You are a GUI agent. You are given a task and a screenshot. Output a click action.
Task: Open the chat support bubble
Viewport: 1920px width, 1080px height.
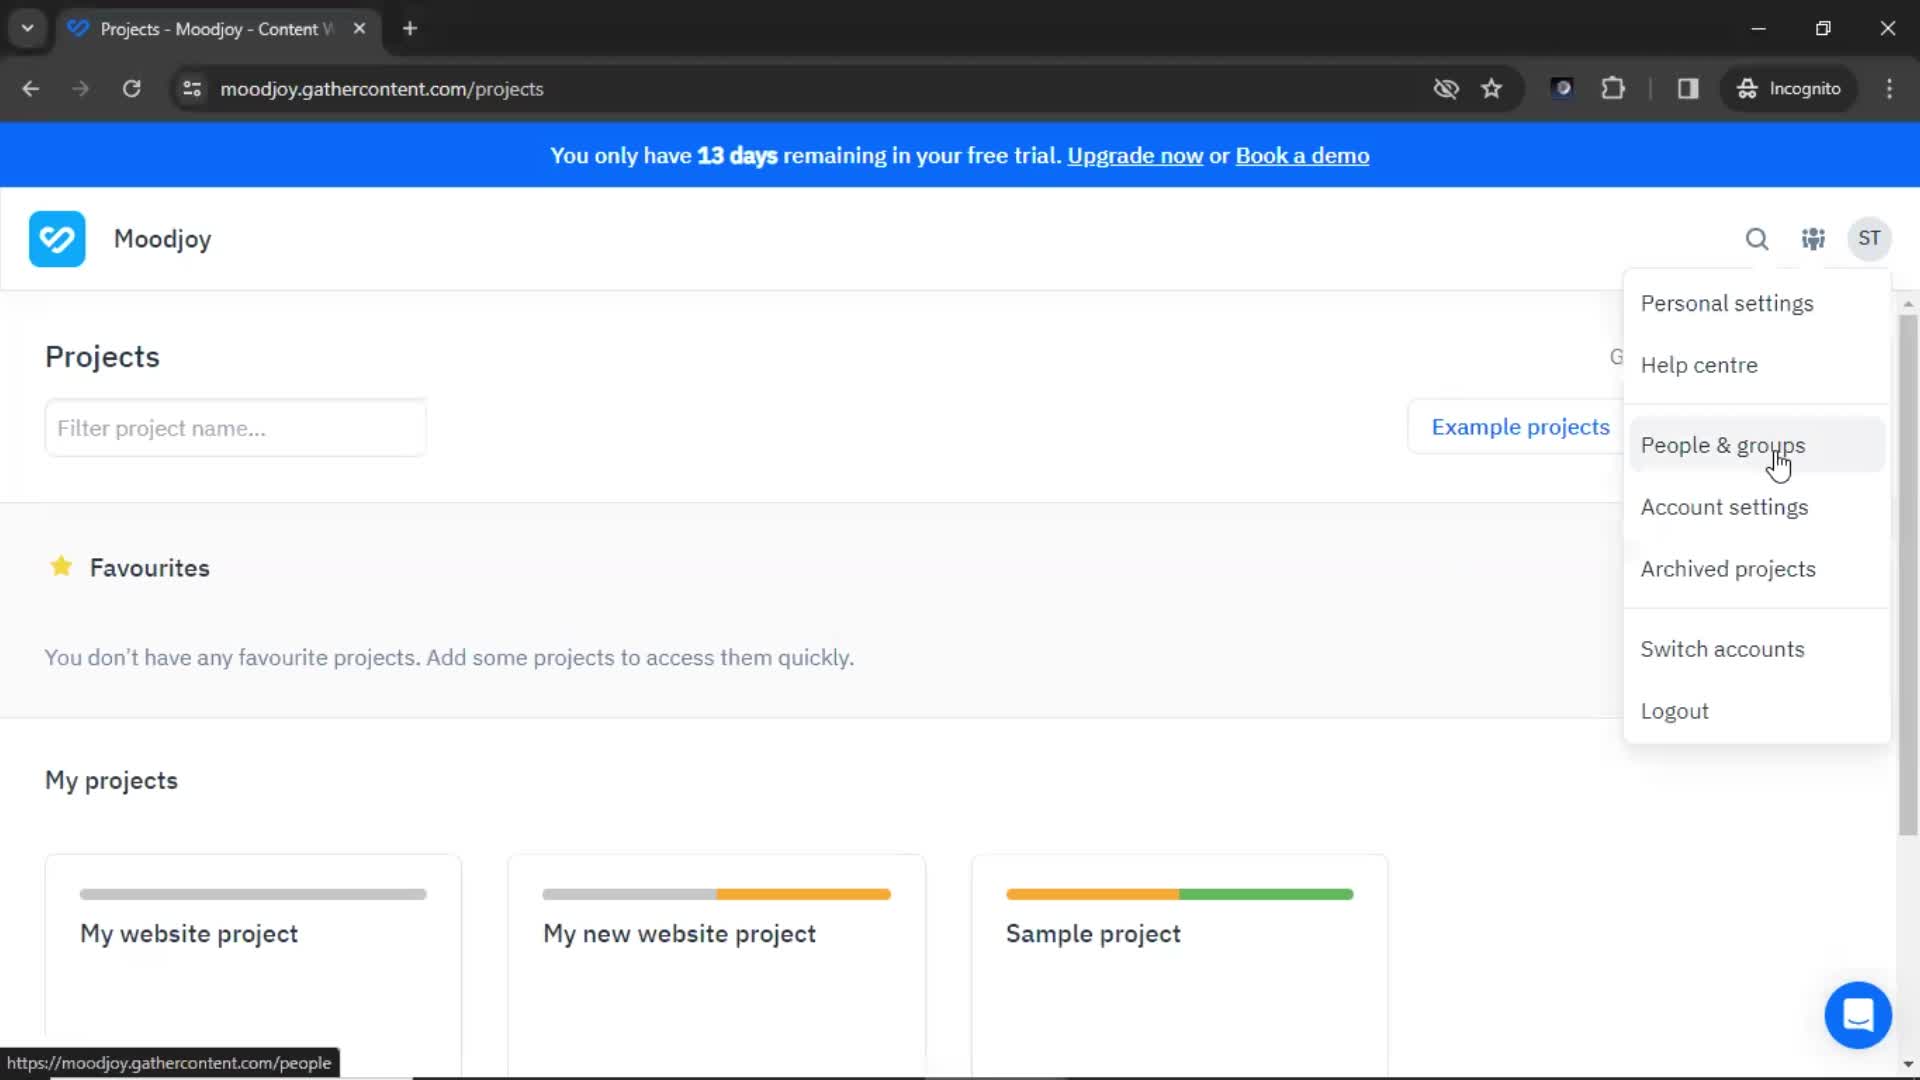click(x=1858, y=1015)
